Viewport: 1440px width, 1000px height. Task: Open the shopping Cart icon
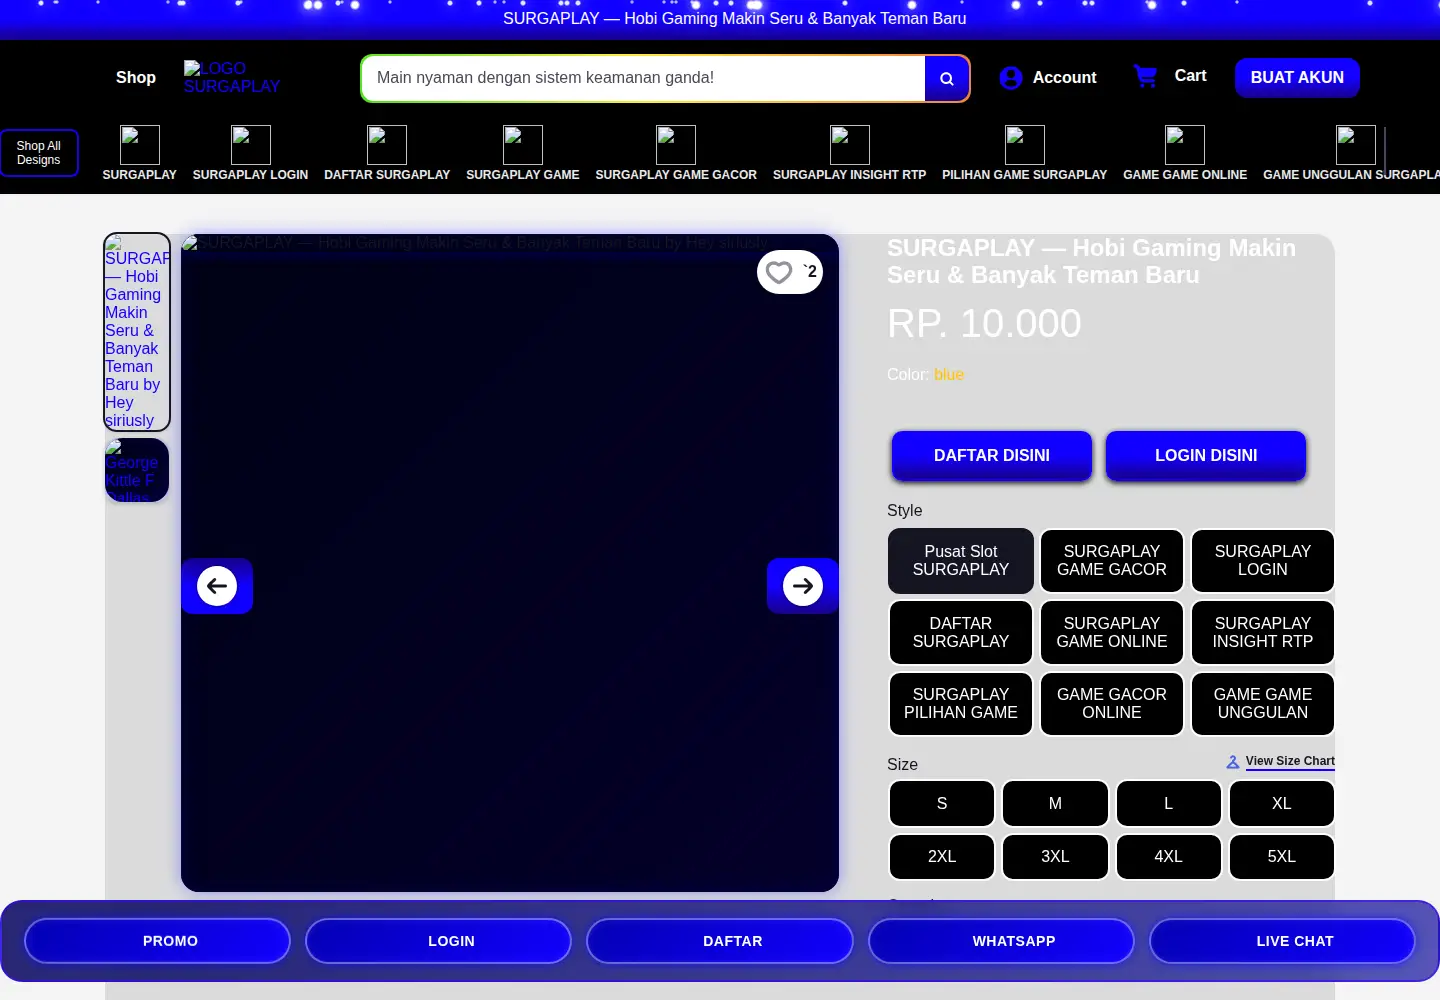tap(1145, 76)
